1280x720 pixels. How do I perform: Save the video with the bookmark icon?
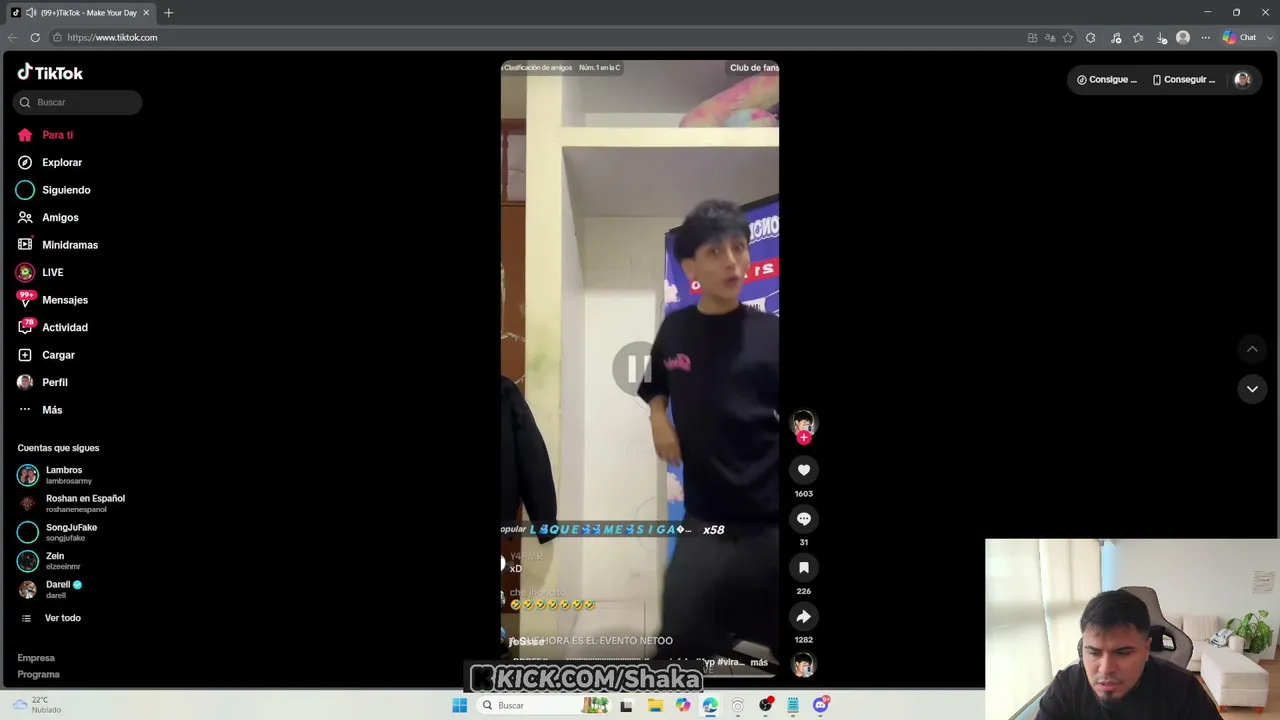(803, 567)
